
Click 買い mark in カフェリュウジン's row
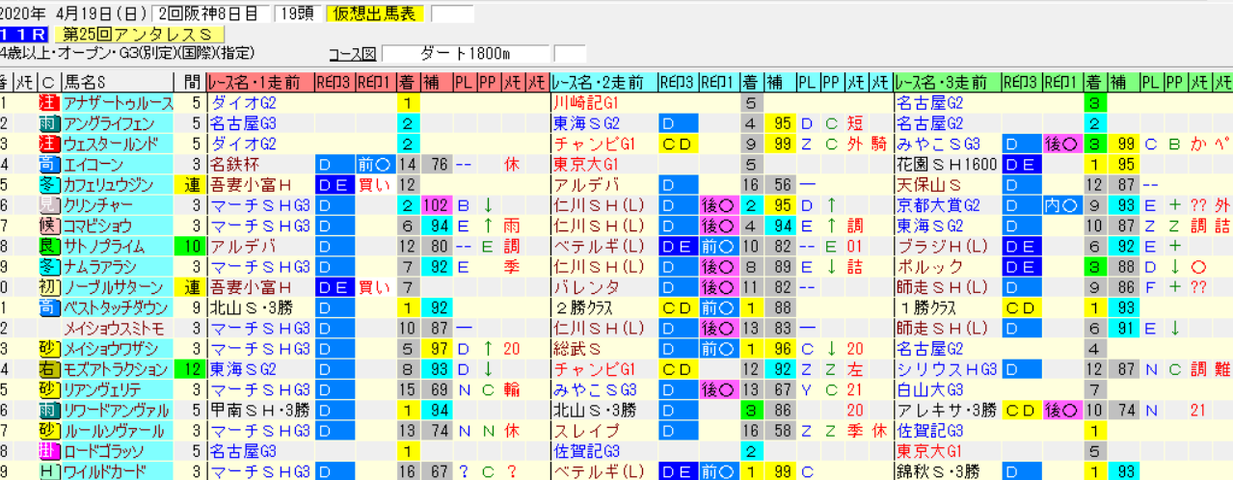(x=372, y=184)
